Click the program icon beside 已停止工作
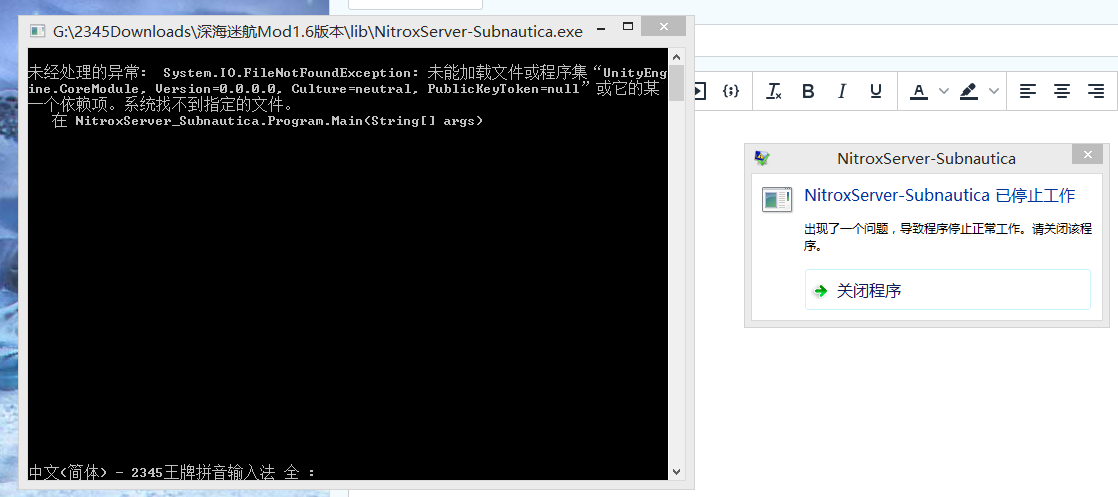Viewport: 1118px width, 497px height. click(x=776, y=199)
